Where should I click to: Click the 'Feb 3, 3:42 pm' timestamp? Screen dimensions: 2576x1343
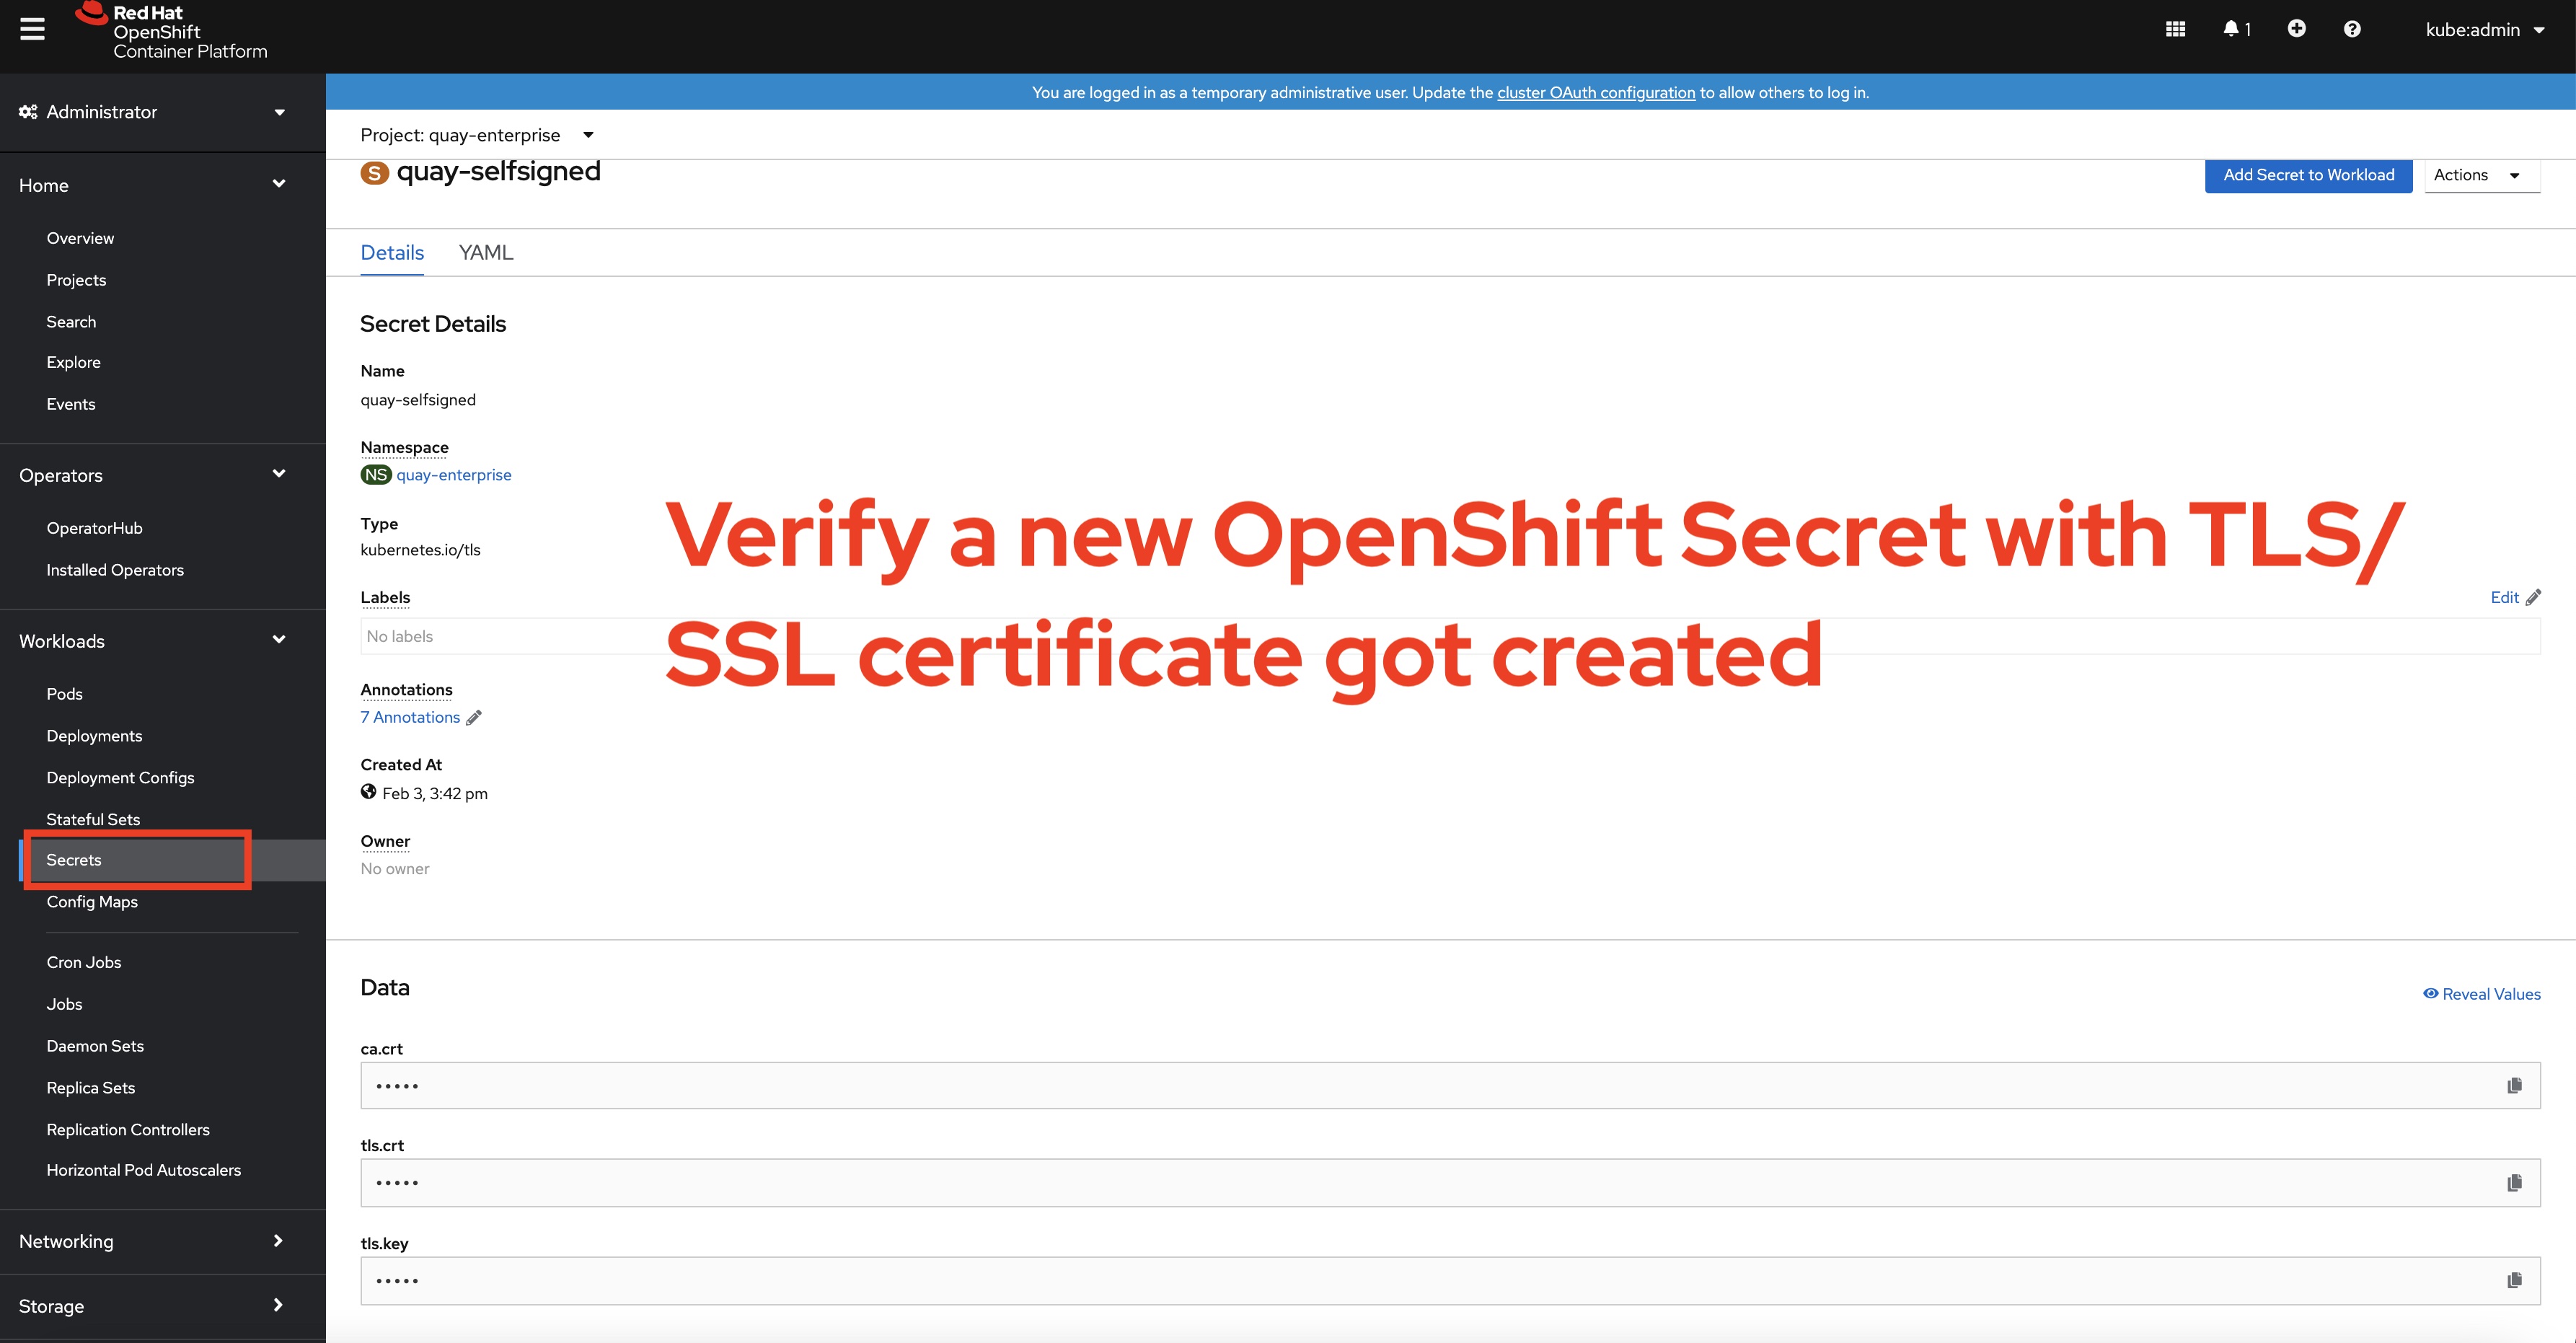click(x=435, y=793)
